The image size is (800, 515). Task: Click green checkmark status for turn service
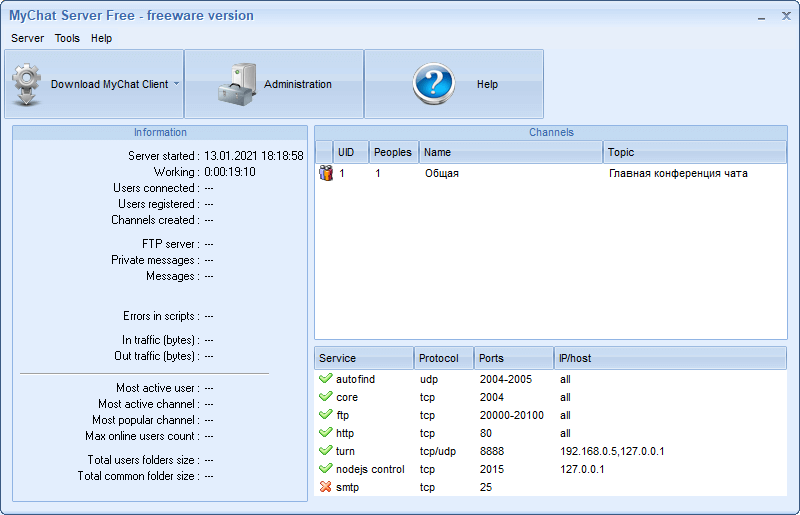[326, 451]
